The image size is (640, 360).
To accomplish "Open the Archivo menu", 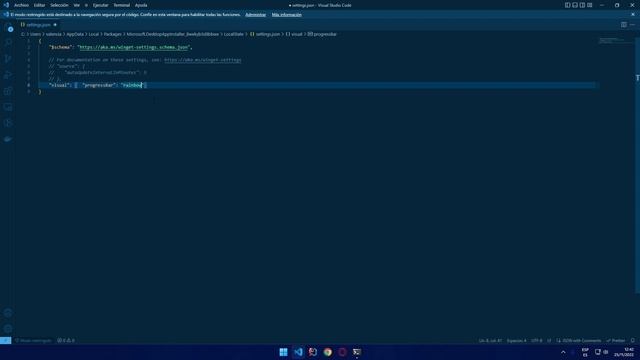I will [21, 5].
